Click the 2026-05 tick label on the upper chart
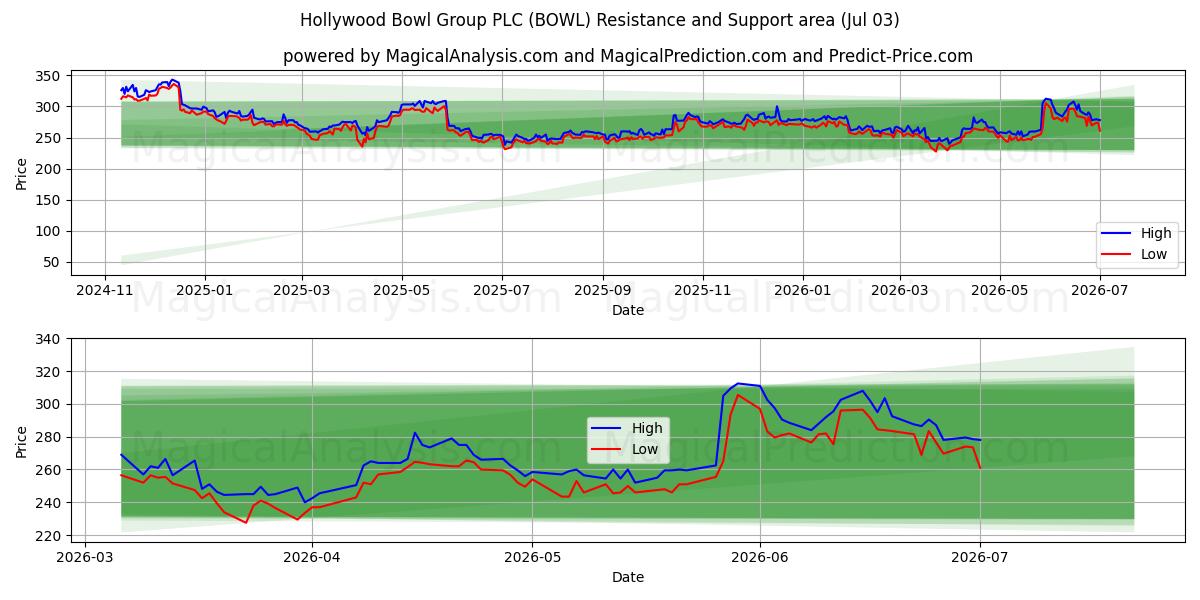Image resolution: width=1200 pixels, height=600 pixels. 999,290
